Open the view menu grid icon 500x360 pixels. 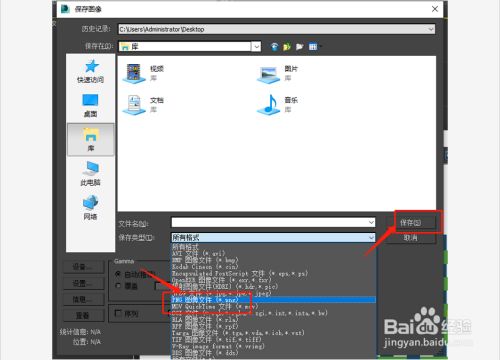(x=313, y=46)
